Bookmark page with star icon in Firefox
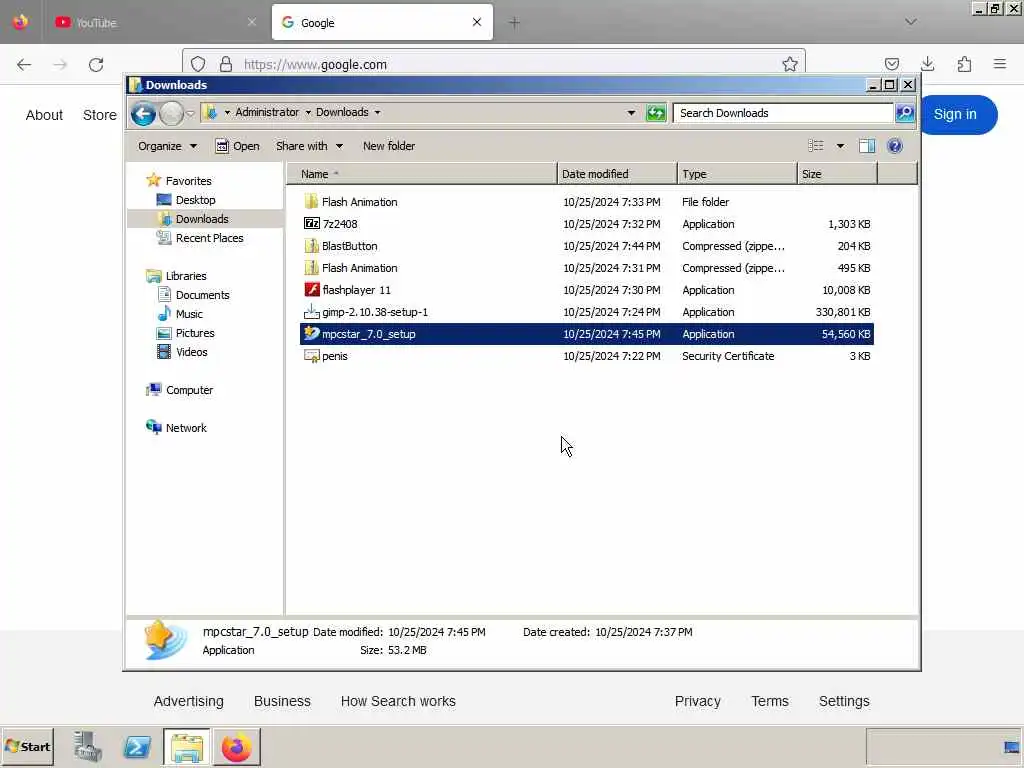This screenshot has width=1024, height=768. (x=790, y=64)
